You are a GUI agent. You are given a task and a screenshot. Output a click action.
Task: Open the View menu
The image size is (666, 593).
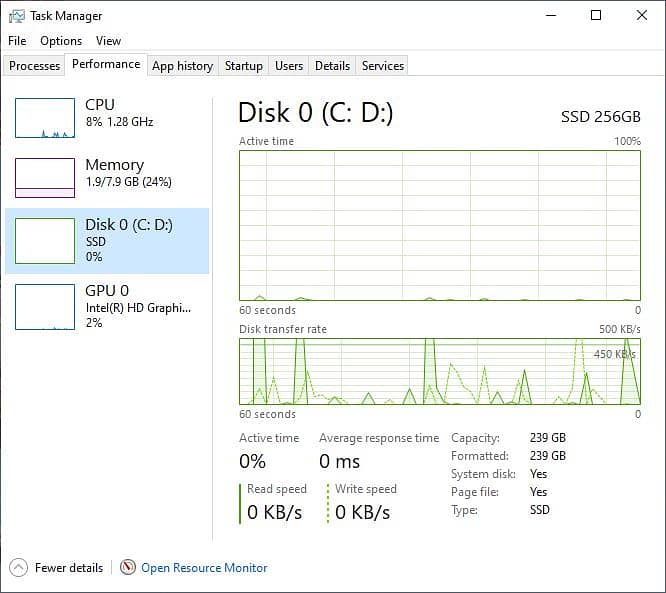pyautogui.click(x=108, y=41)
